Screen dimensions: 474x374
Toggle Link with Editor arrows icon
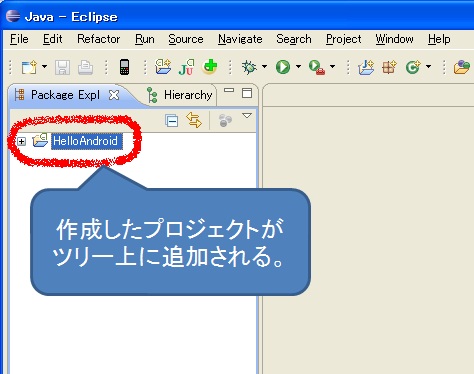coord(194,120)
